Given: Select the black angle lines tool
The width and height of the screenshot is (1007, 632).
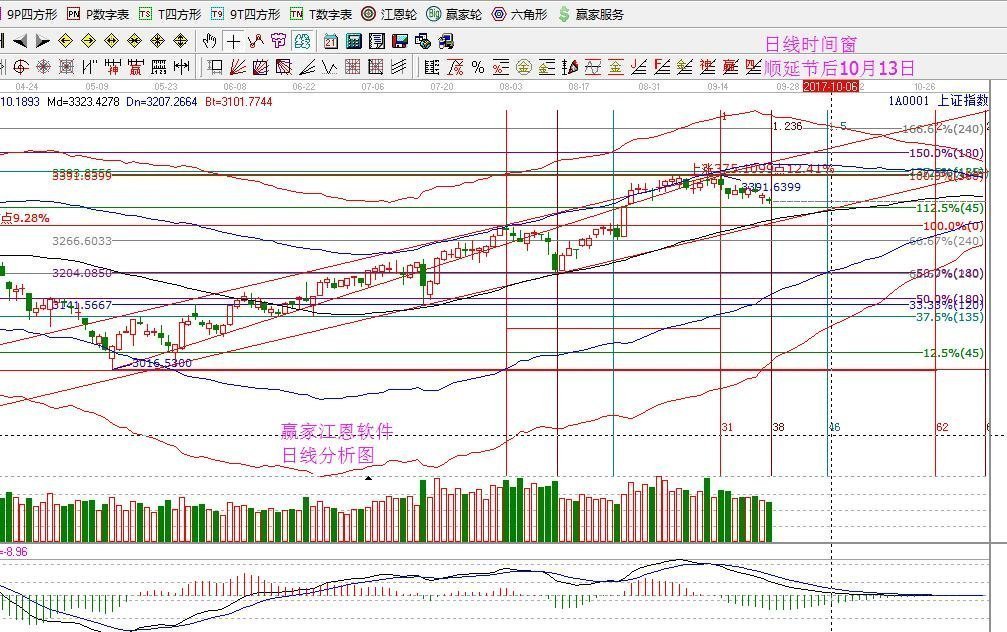Looking at the screenshot, I should pyautogui.click(x=307, y=67).
